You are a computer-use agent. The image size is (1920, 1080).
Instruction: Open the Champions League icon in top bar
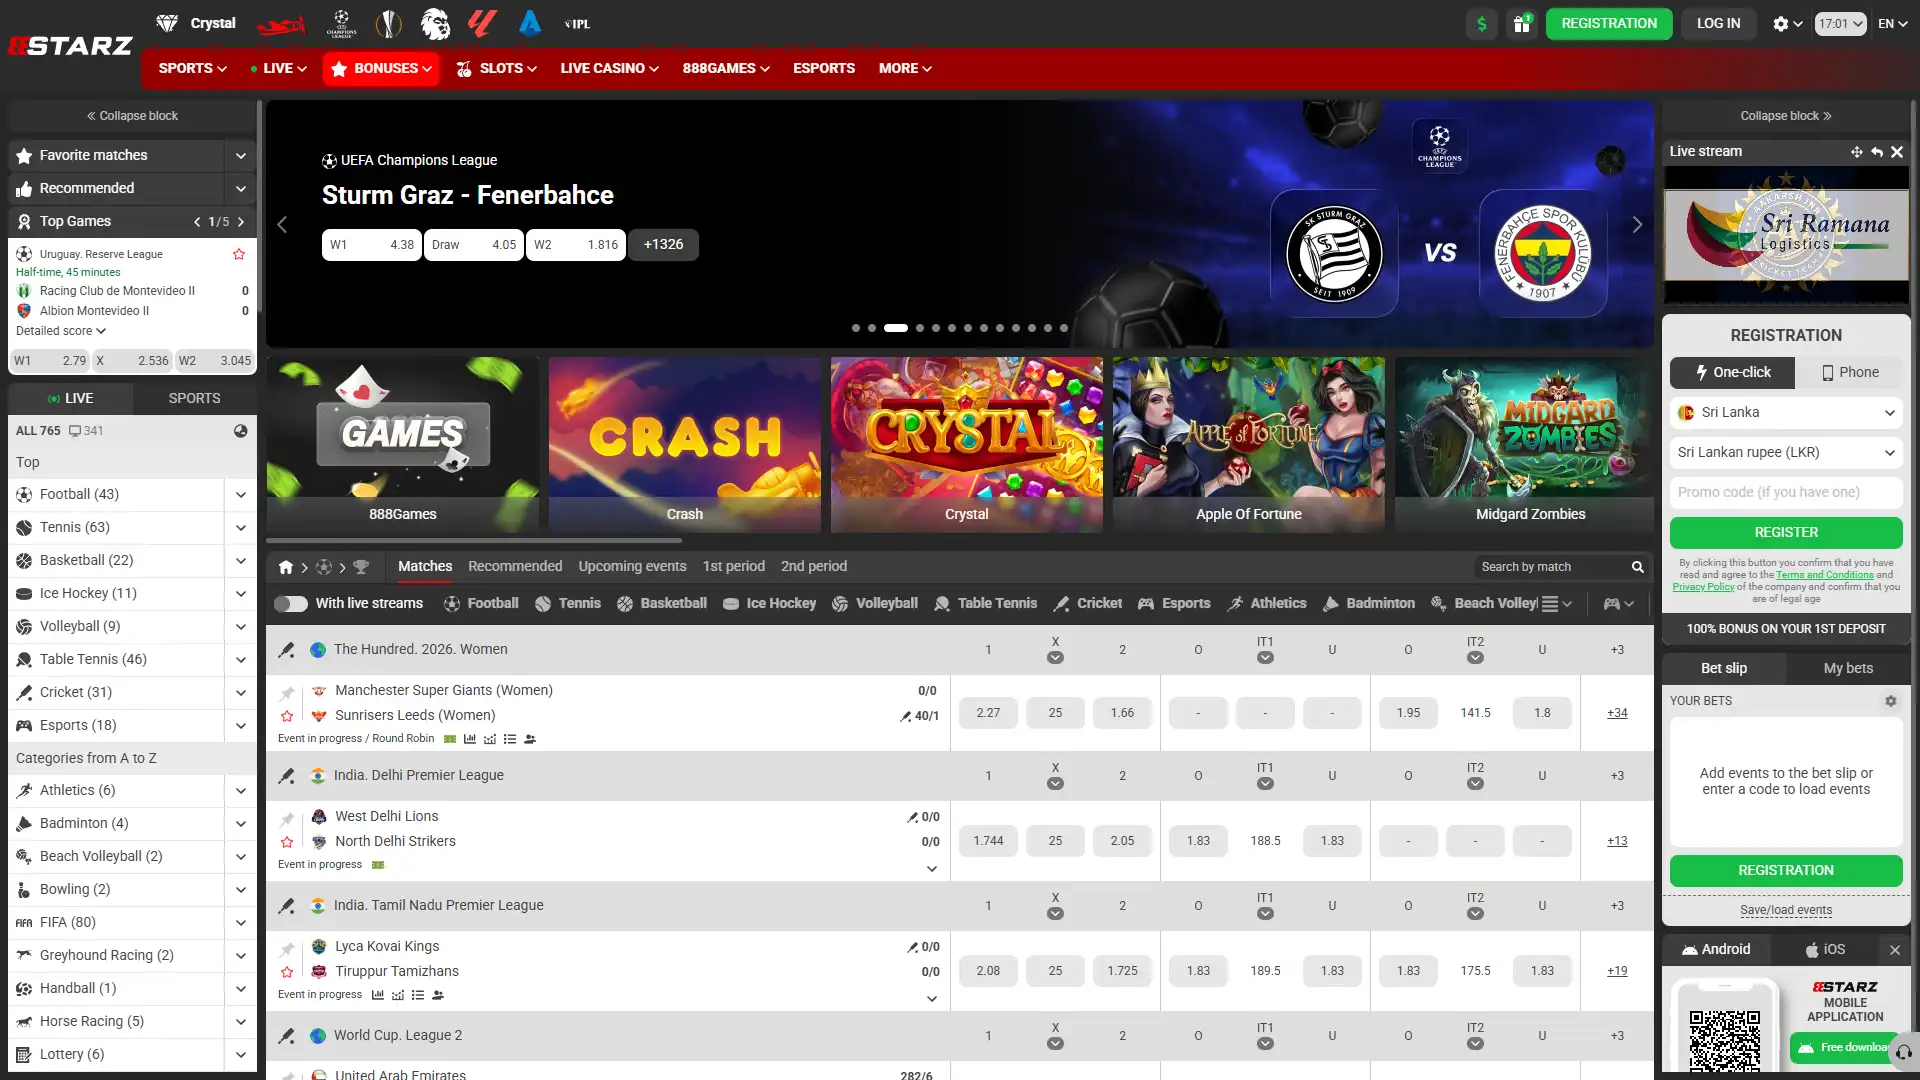[x=341, y=23]
